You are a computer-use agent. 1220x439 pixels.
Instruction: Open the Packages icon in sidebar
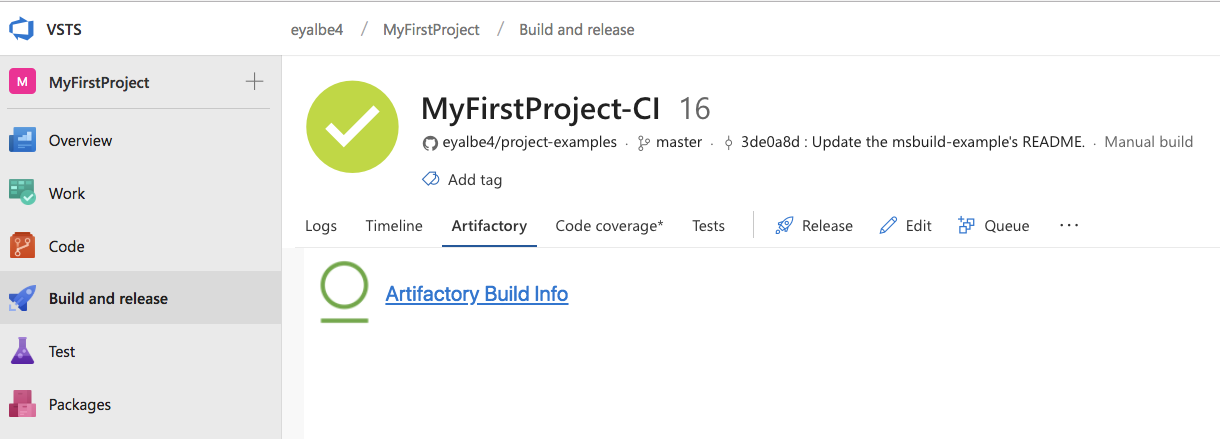[x=22, y=404]
